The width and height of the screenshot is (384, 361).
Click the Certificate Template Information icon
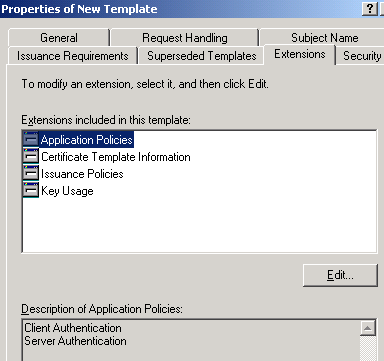point(31,156)
